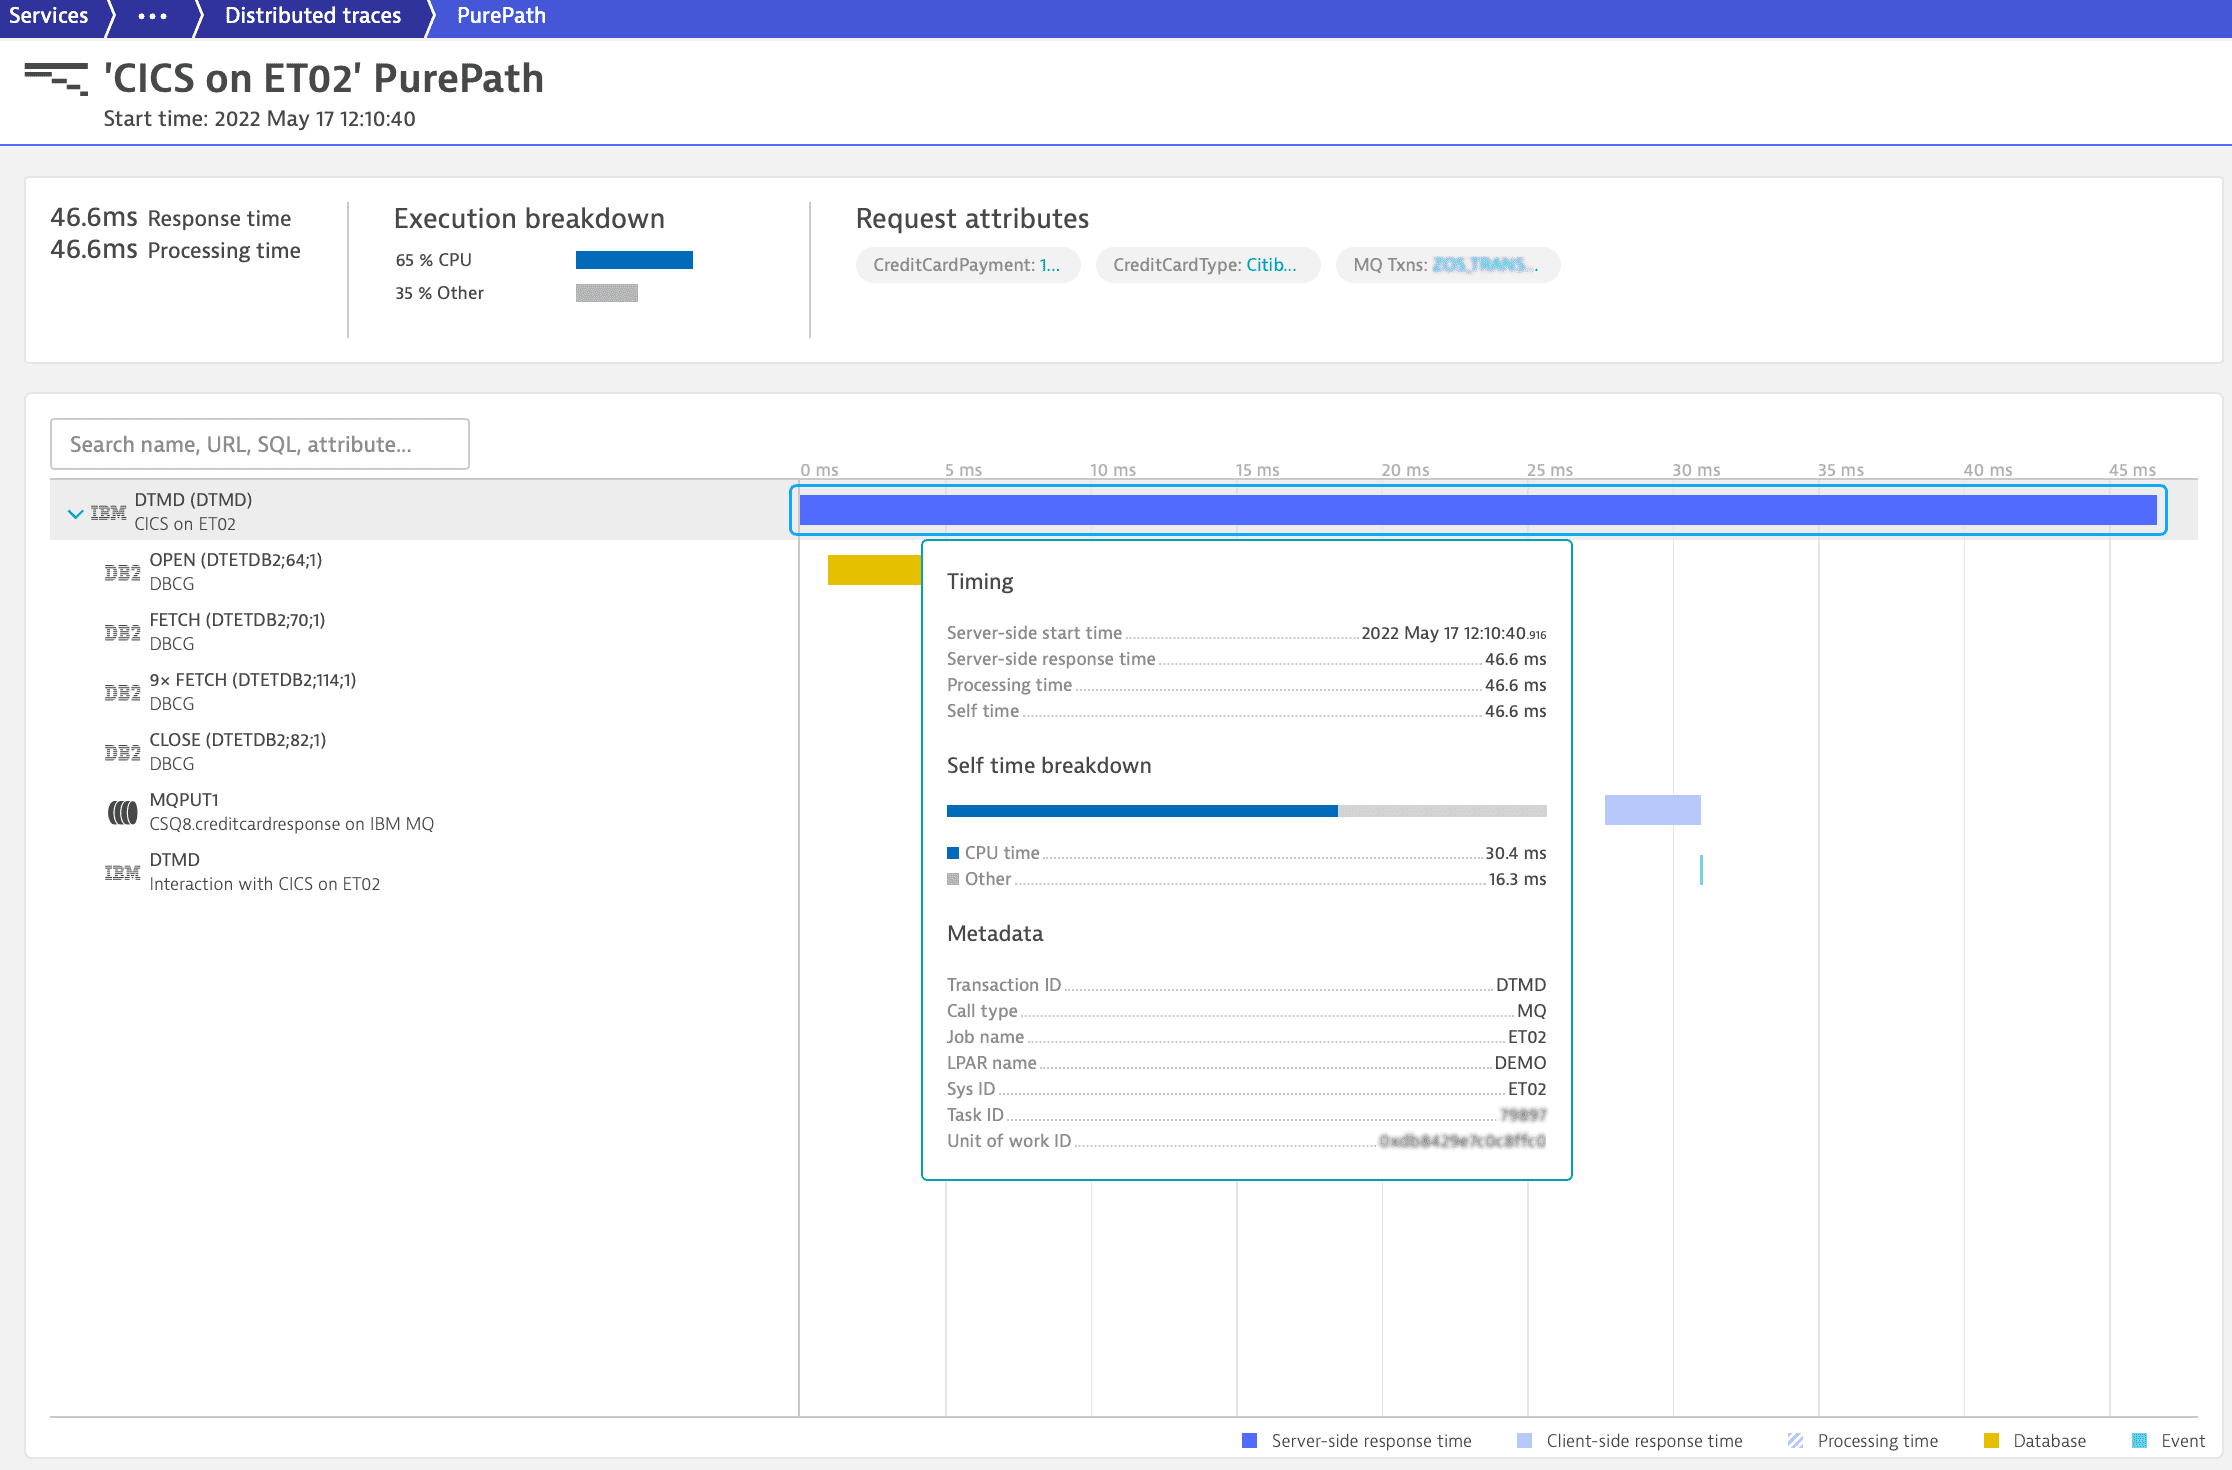Click the DB2 icon next to 9× FETCH (DTETDB2;114;1)
Image resolution: width=2232 pixels, height=1470 pixels.
tap(122, 693)
